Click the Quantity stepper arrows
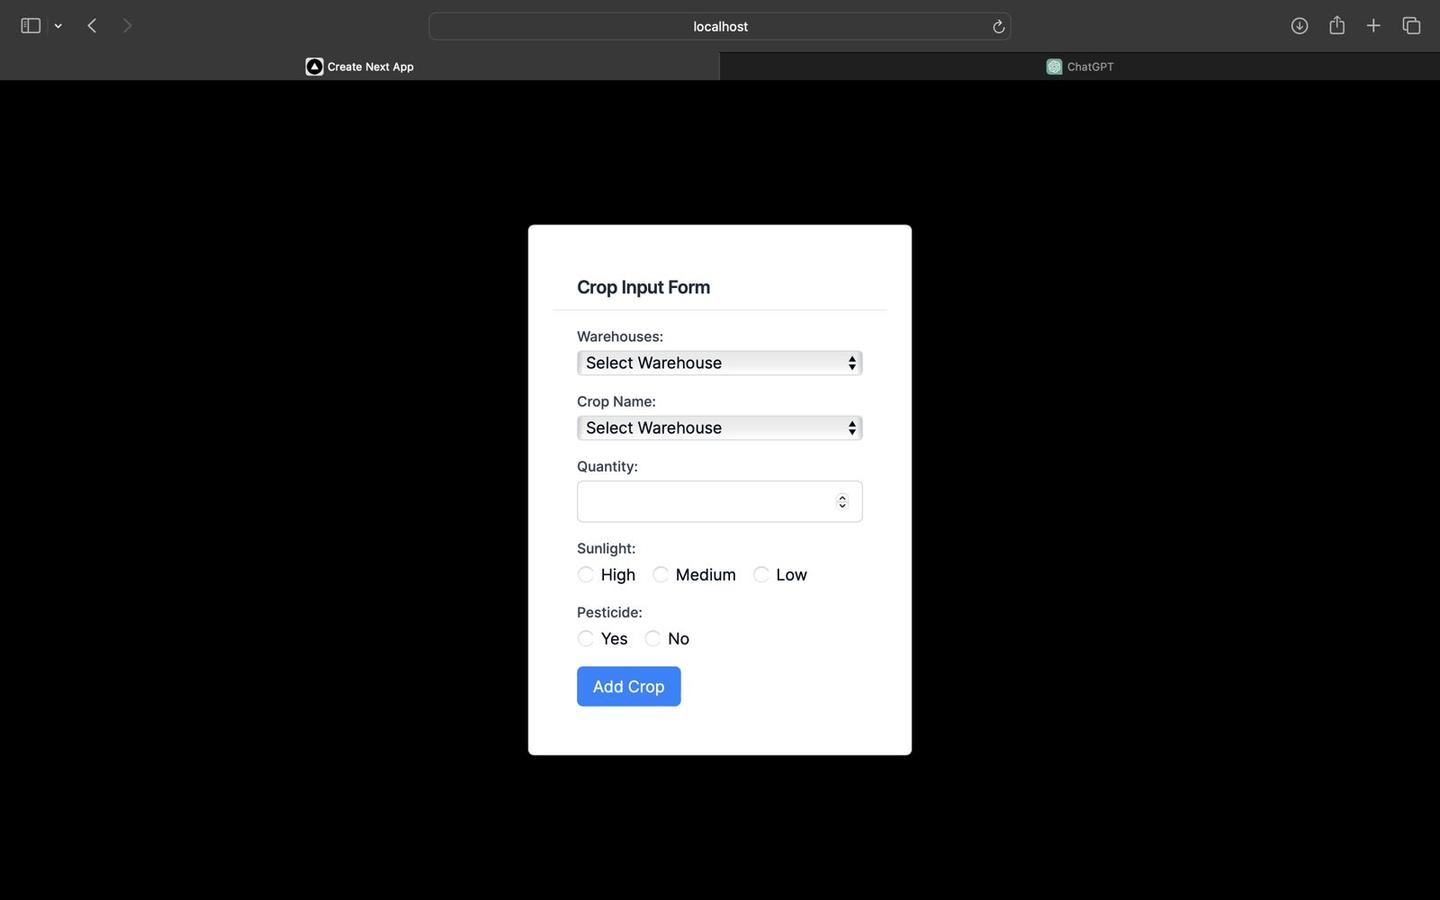Image resolution: width=1440 pixels, height=900 pixels. coord(842,502)
